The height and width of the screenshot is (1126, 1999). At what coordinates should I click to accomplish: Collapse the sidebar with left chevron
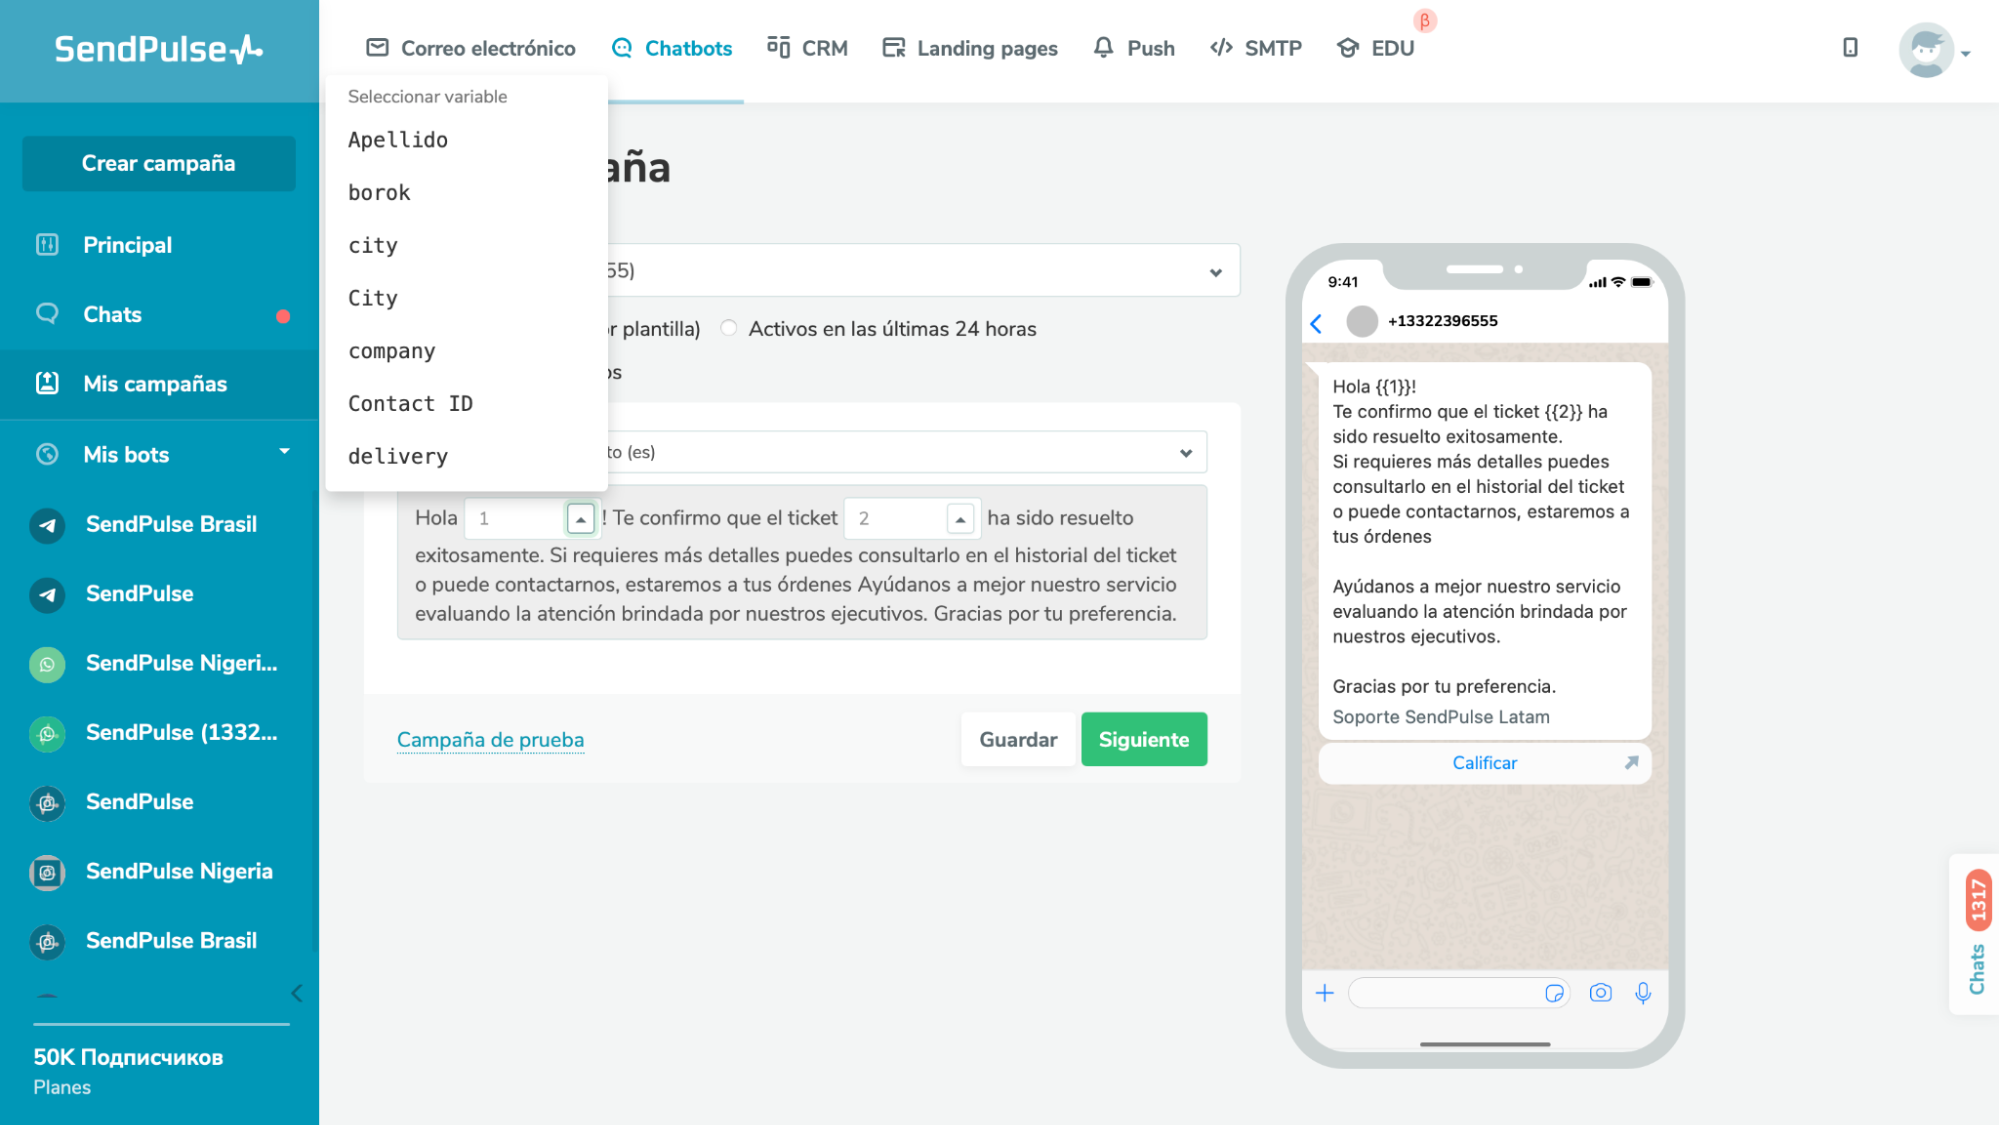[x=296, y=993]
